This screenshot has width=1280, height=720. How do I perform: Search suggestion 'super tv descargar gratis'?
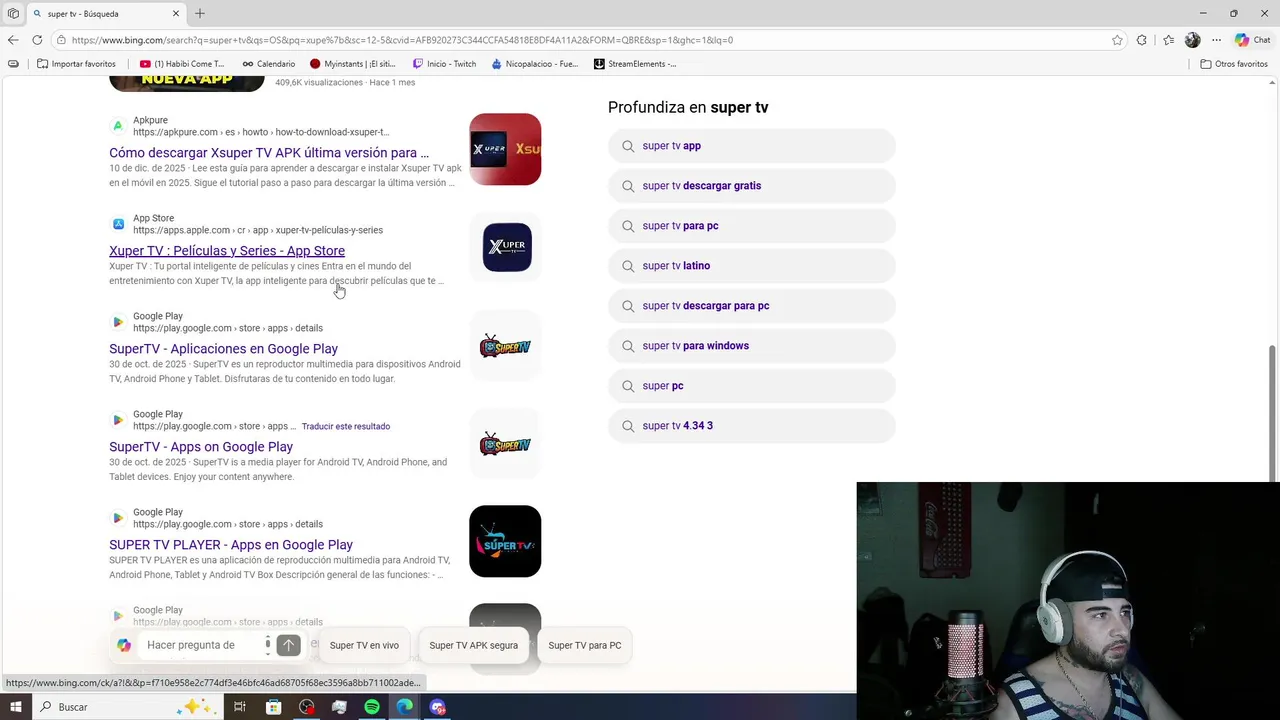pyautogui.click(x=752, y=186)
